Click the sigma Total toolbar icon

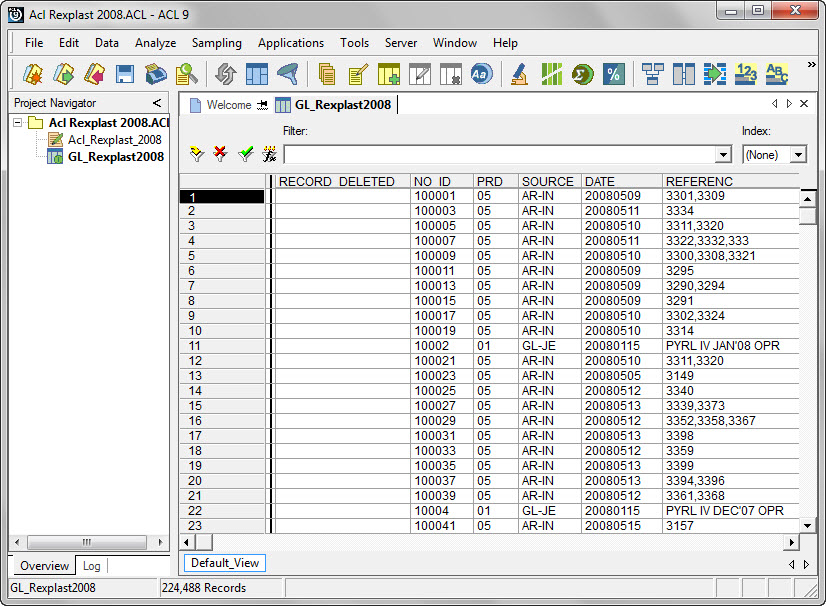coord(582,74)
